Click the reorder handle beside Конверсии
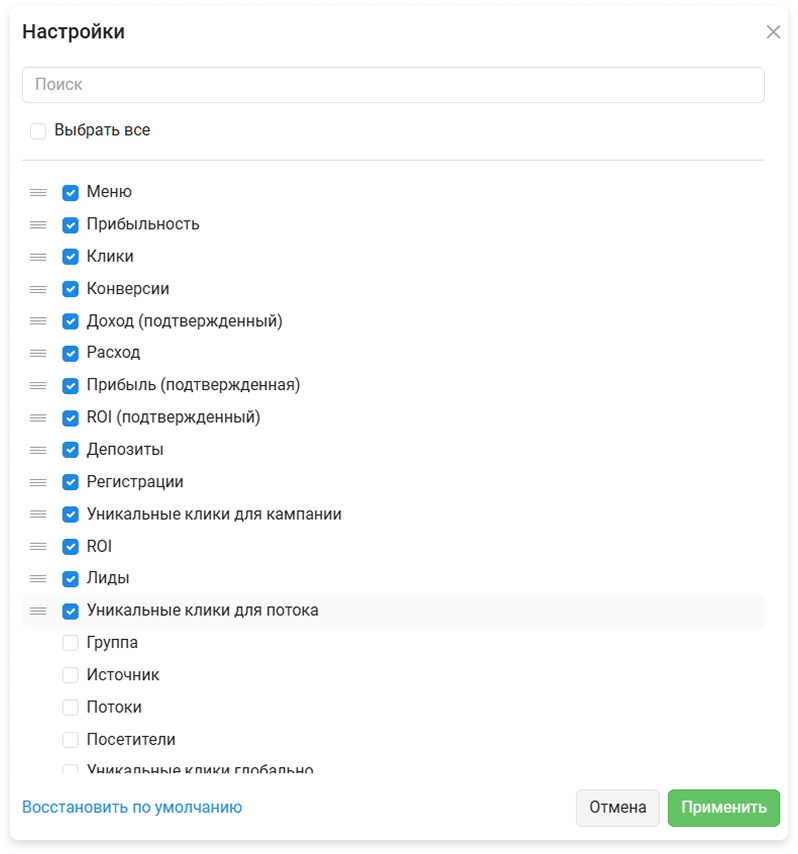This screenshot has height=854, width=798. coord(38,289)
